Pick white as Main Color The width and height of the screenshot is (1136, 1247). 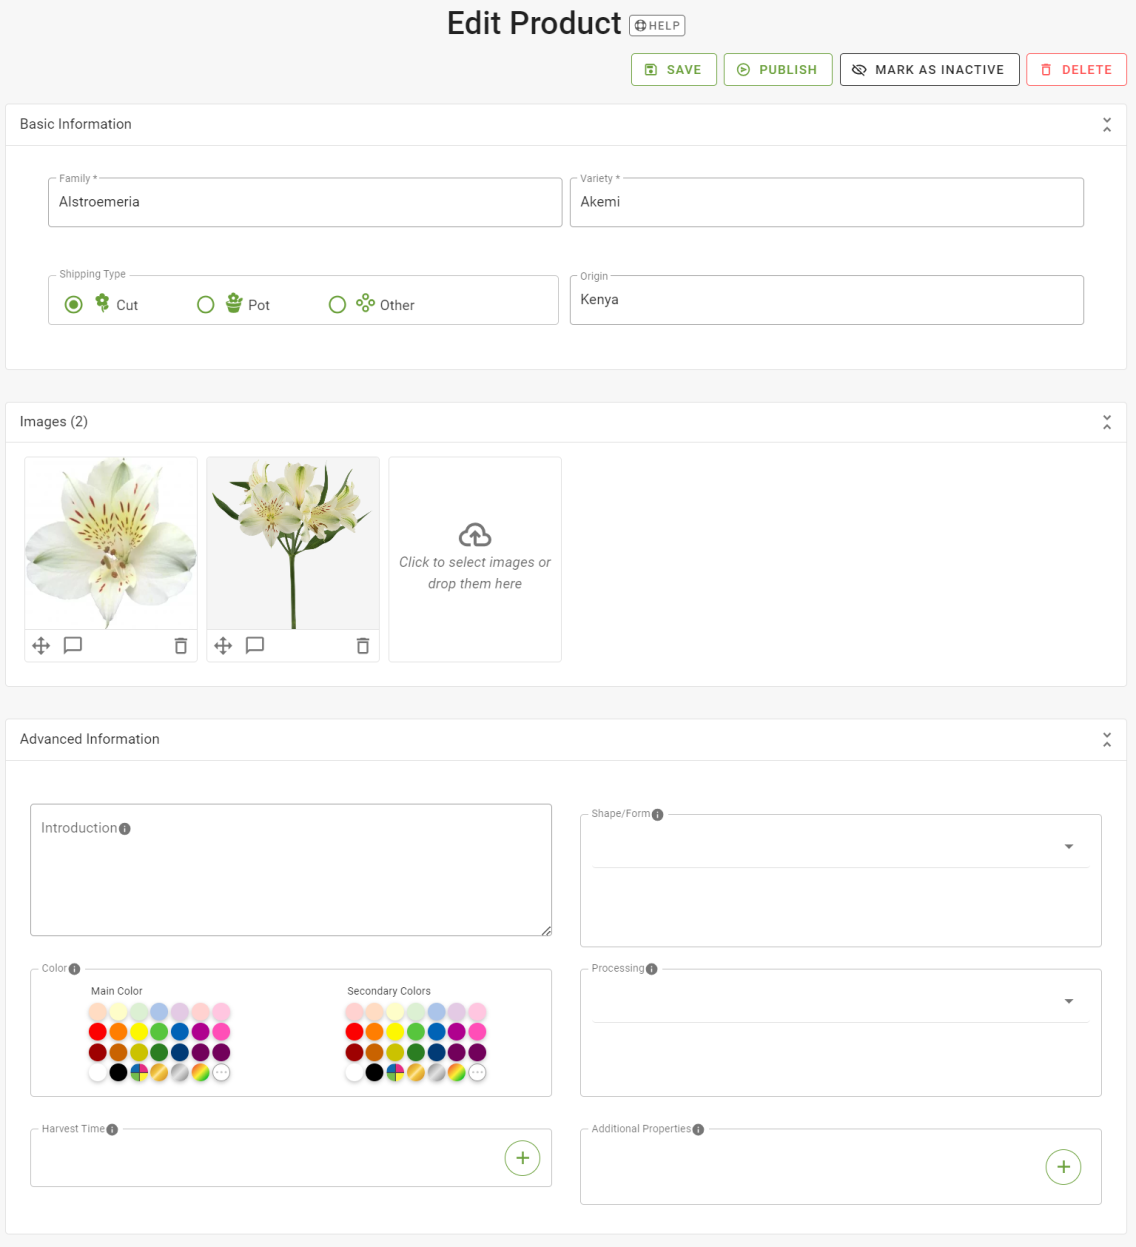(97, 1073)
